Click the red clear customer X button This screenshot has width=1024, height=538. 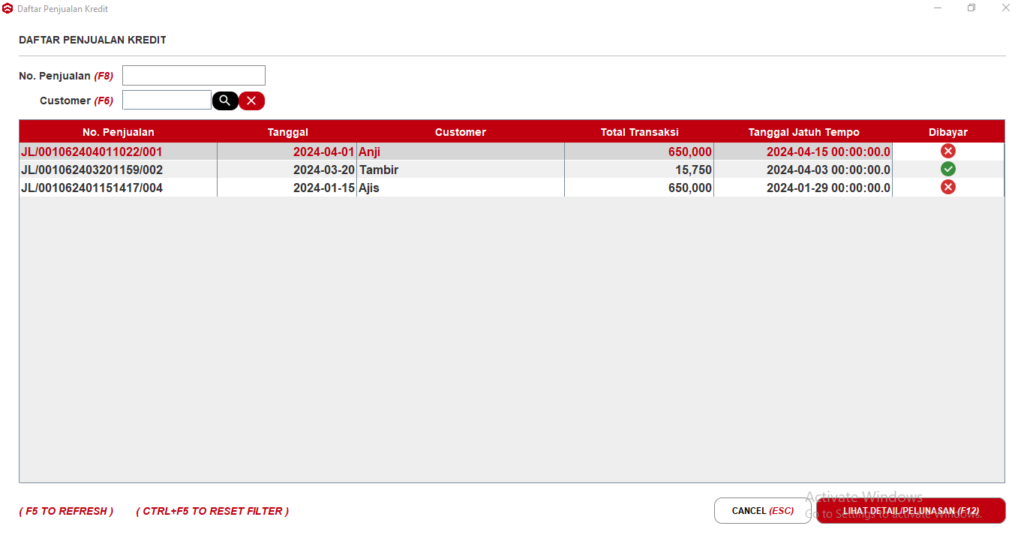(x=251, y=101)
